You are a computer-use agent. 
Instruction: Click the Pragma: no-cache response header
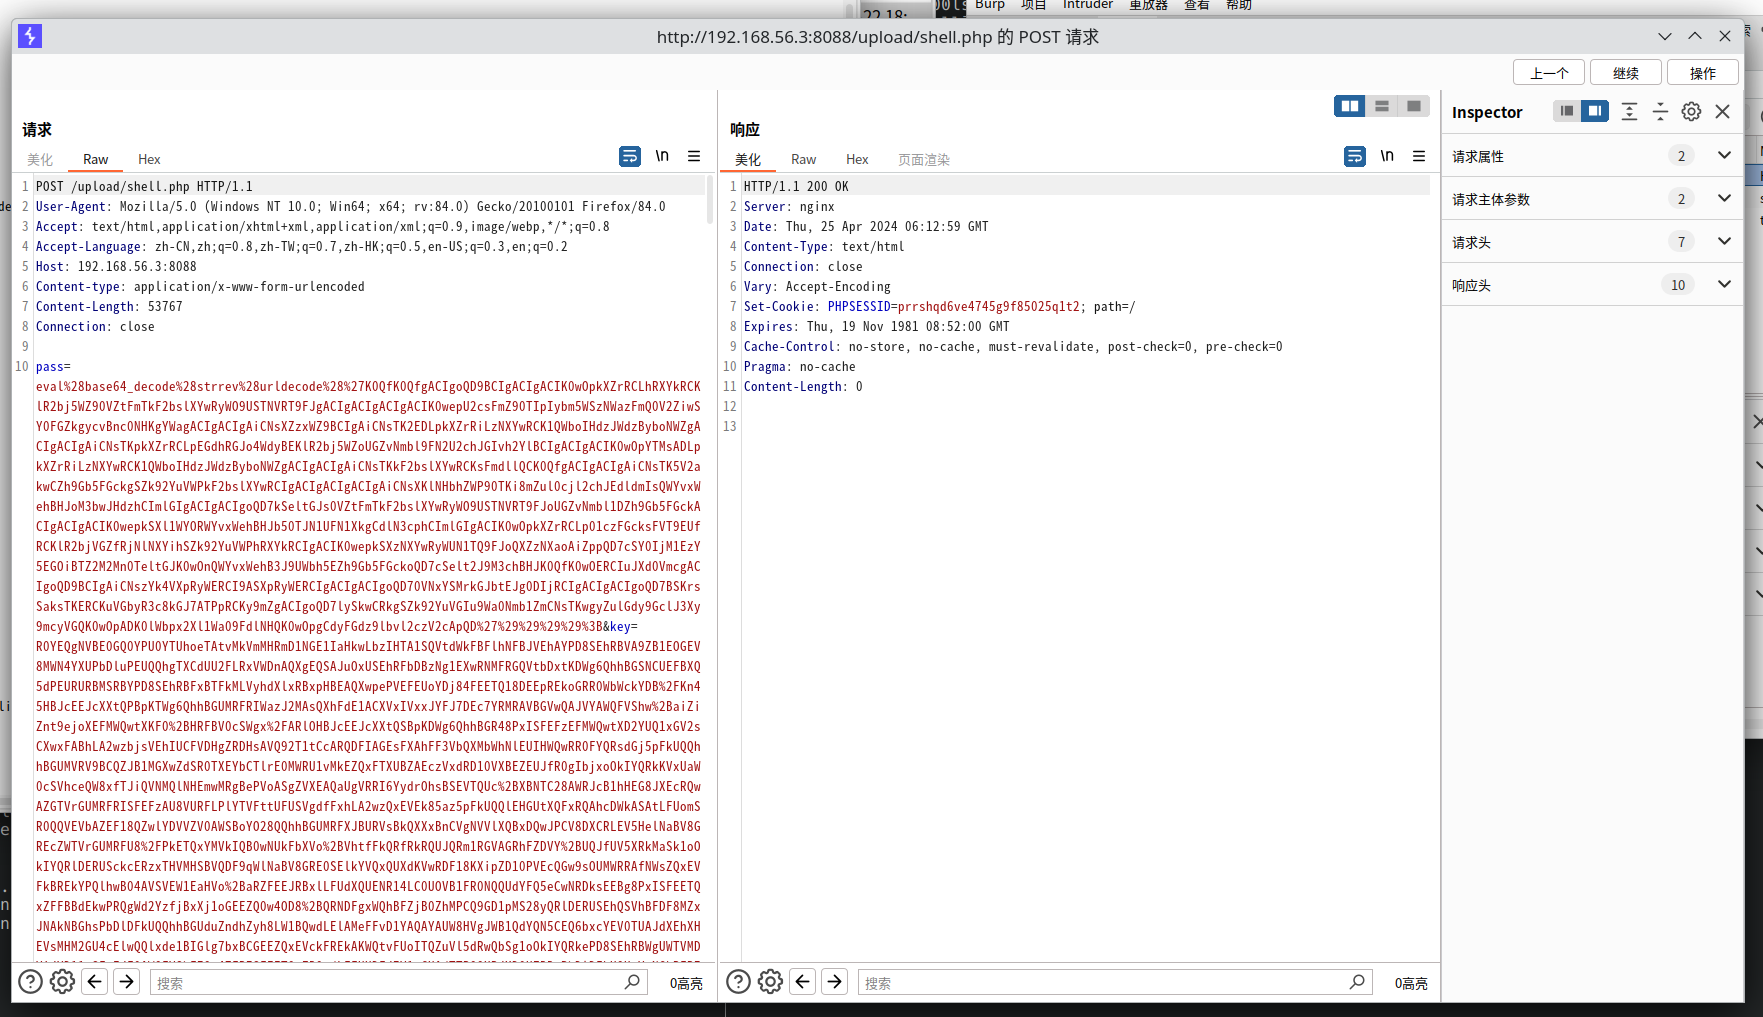(x=800, y=366)
